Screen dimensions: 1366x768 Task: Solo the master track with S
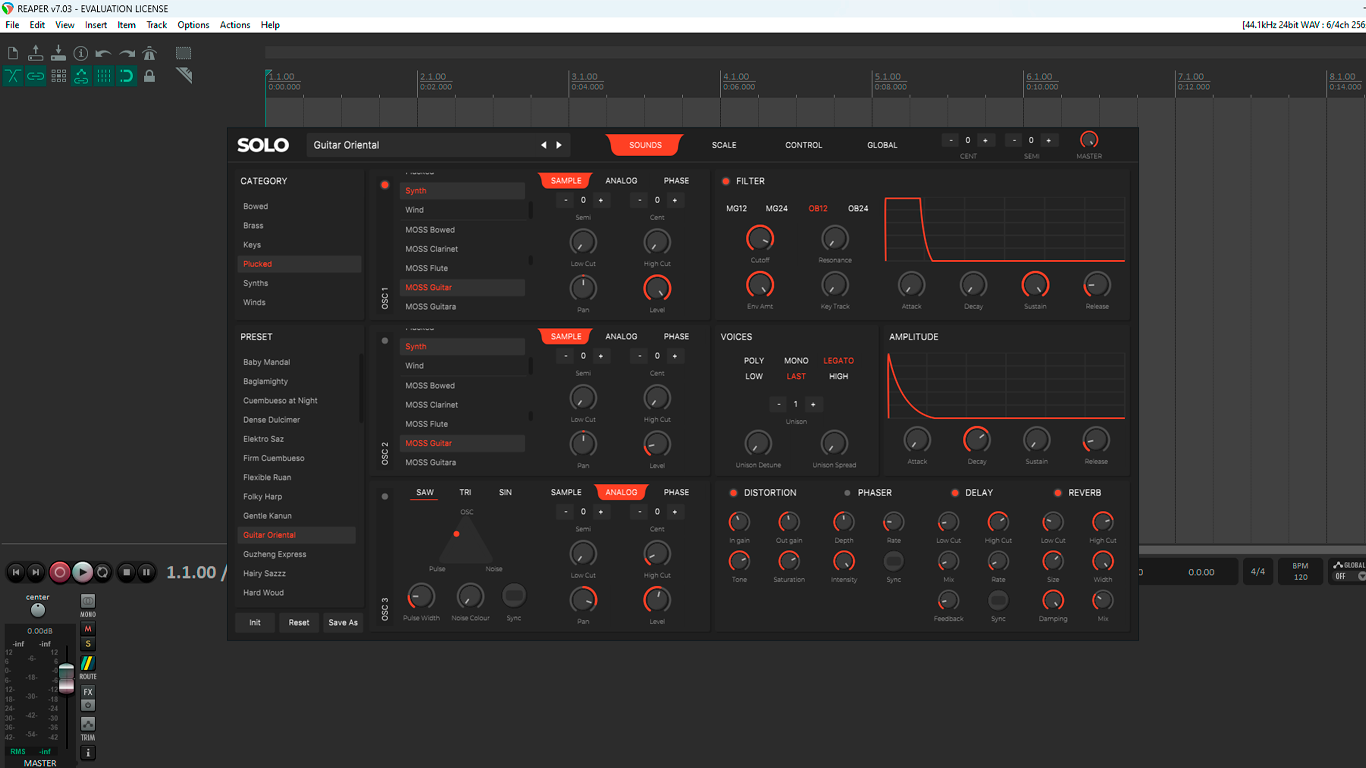(88, 644)
